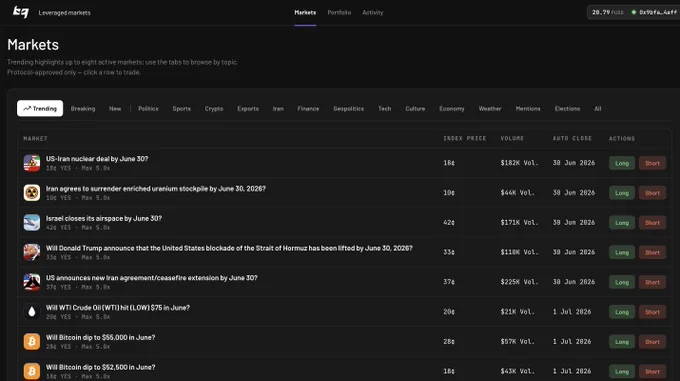Click the green wallet status dot
Image resolution: width=680 pixels, height=381 pixels.
coord(634,12)
